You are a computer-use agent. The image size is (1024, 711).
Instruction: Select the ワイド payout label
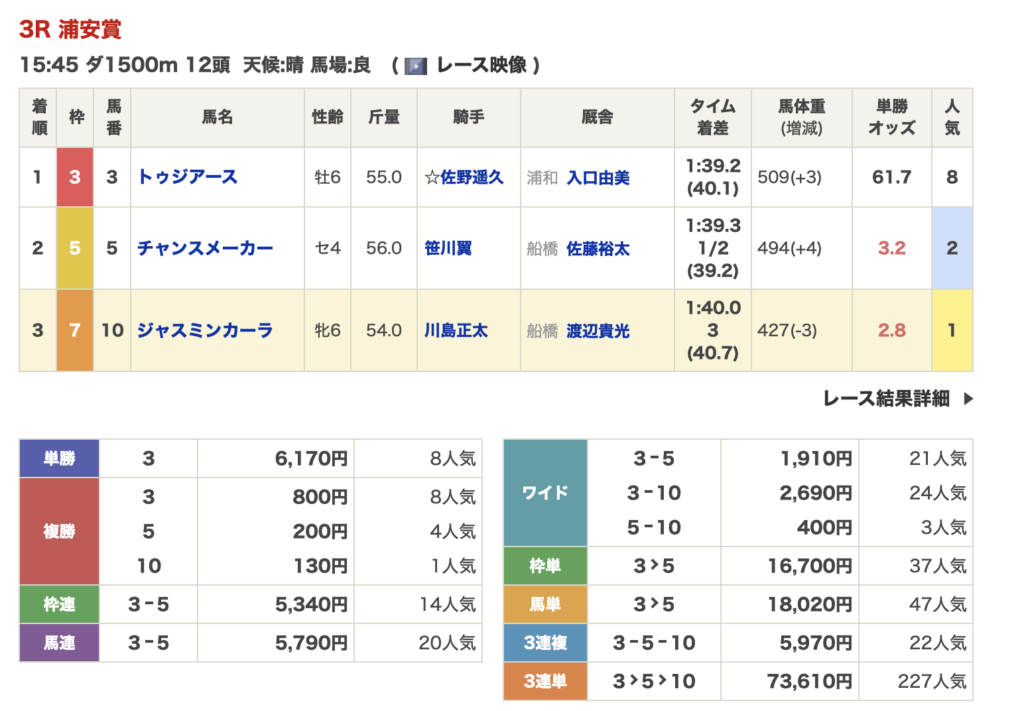545,492
